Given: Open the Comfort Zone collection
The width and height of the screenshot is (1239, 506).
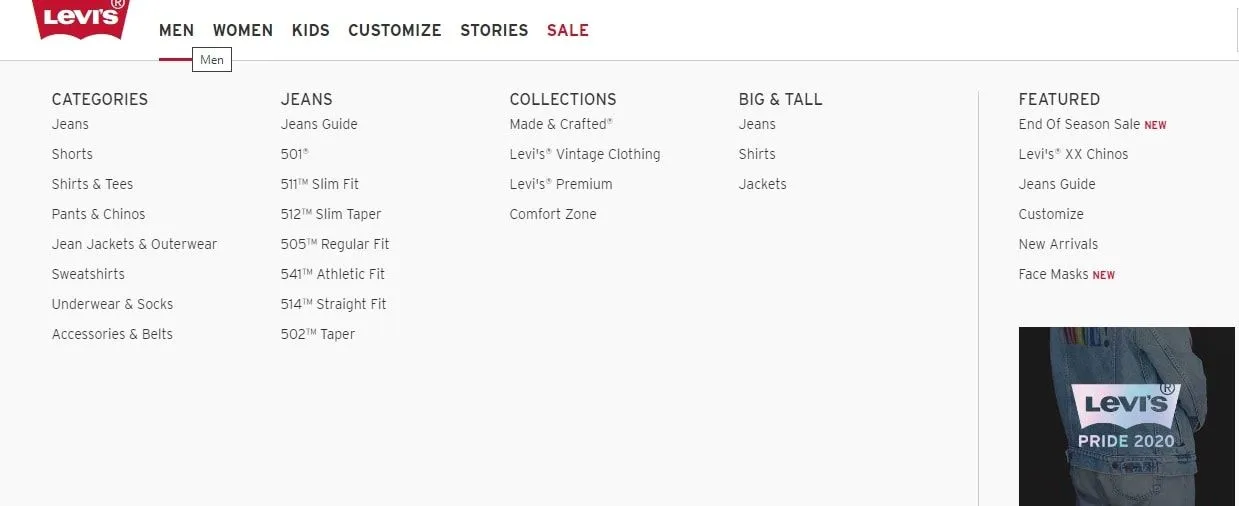Looking at the screenshot, I should pos(553,214).
